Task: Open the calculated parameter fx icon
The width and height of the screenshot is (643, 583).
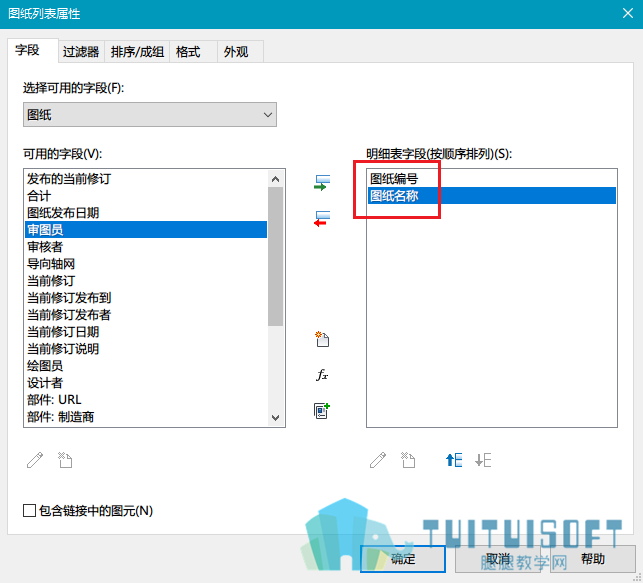Action: coord(322,374)
